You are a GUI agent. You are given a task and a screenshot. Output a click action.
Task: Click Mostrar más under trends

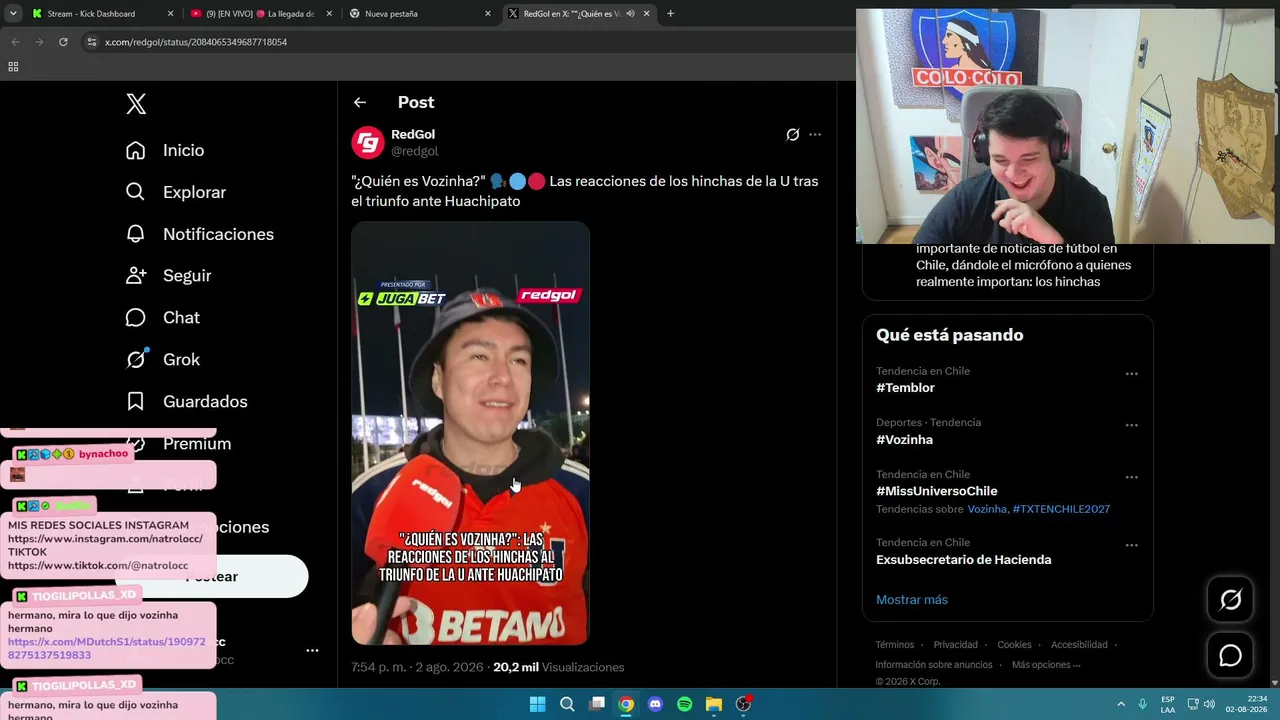click(912, 600)
